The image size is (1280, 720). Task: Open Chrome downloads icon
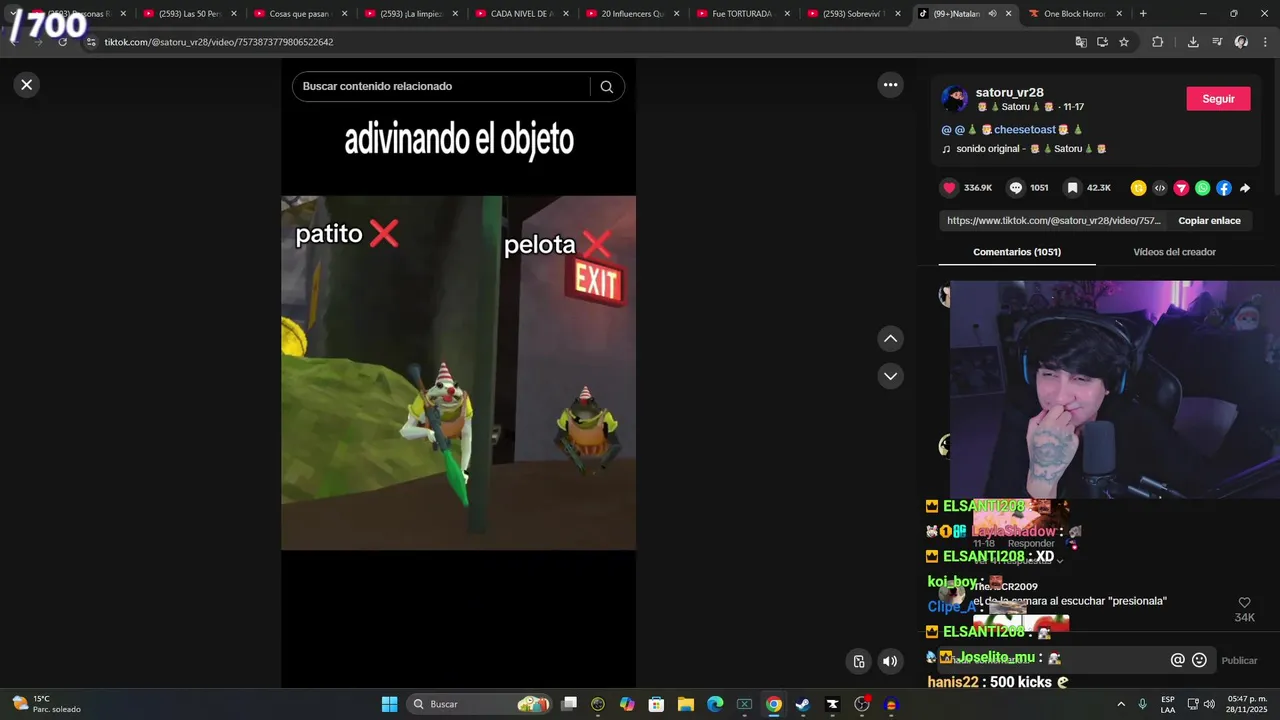click(x=1193, y=42)
